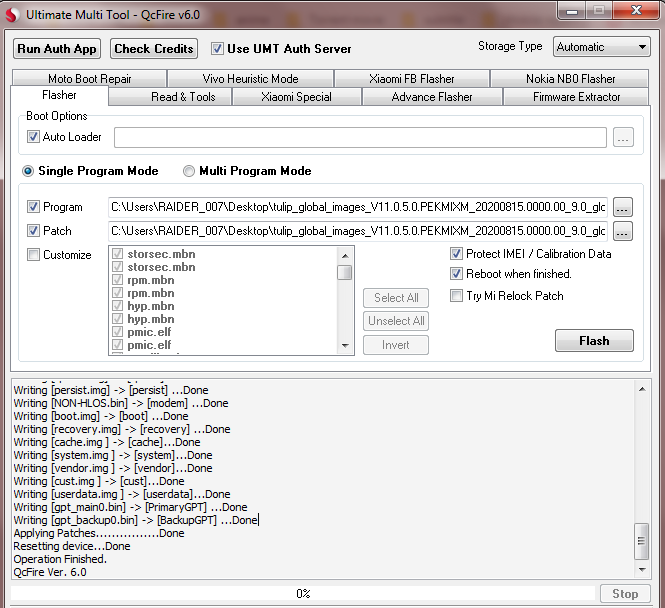Click partition list scroll down arrow
The height and width of the screenshot is (608, 665).
click(x=345, y=346)
